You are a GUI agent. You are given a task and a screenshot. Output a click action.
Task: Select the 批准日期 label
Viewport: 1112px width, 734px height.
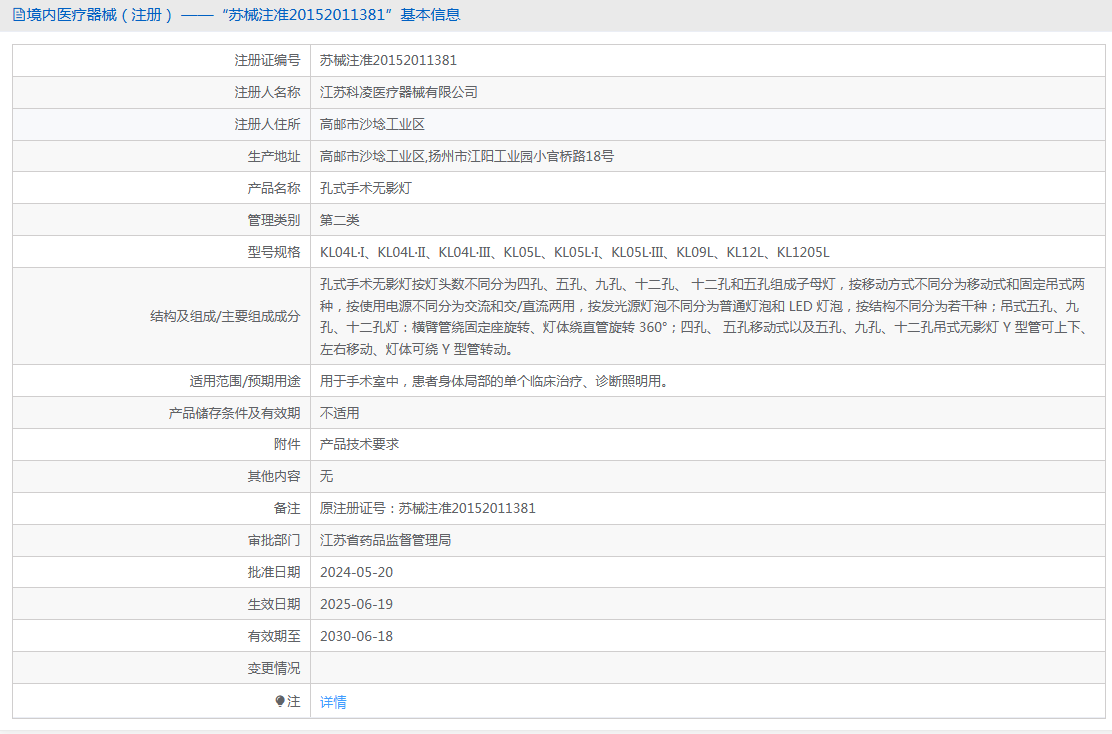click(274, 572)
